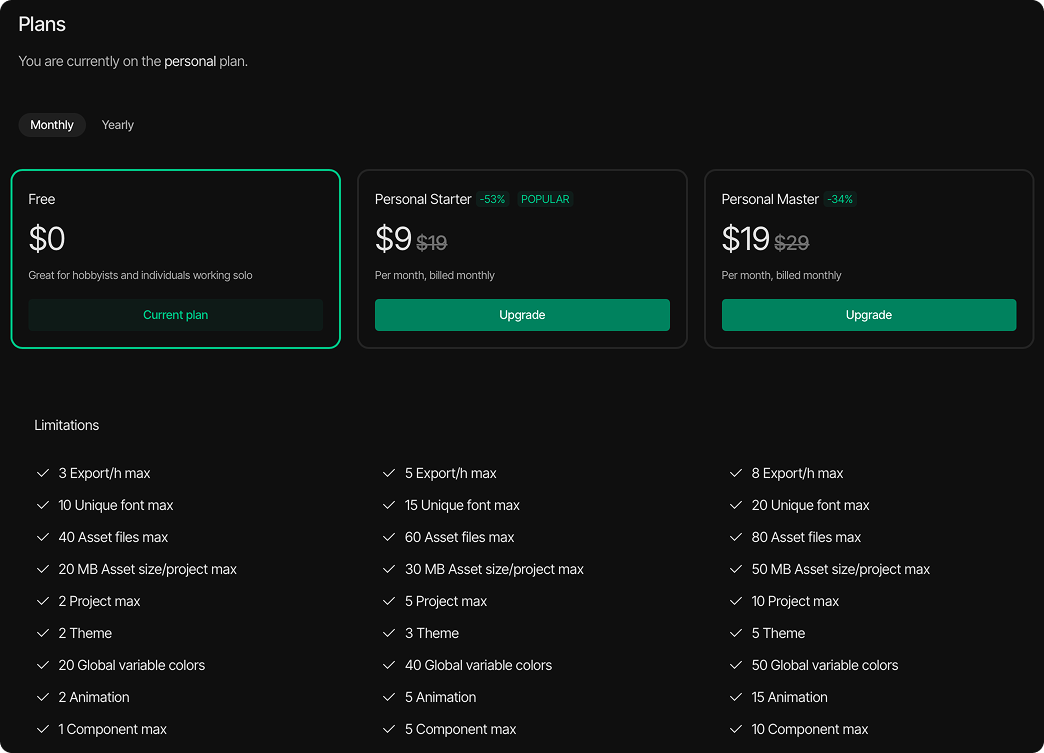1044x753 pixels.
Task: Click checkmark beside 20 MB Asset size/project
Action: click(x=43, y=569)
